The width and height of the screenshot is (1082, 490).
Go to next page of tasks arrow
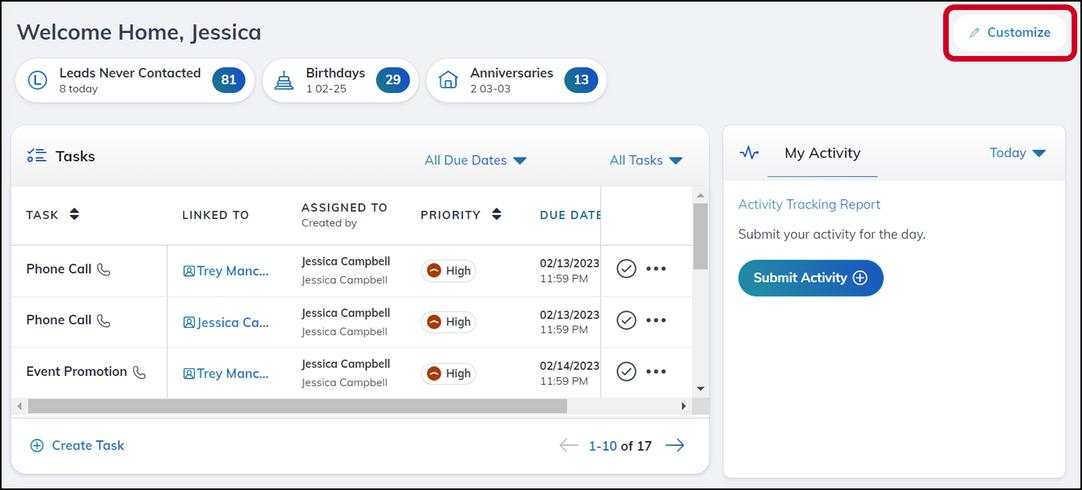[x=675, y=445]
